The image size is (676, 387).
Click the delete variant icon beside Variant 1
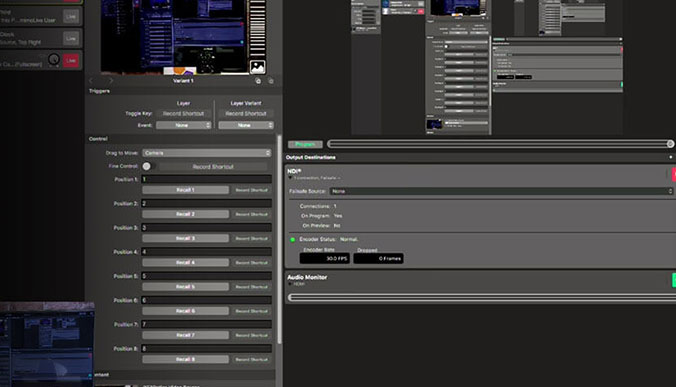pyautogui.click(x=271, y=81)
